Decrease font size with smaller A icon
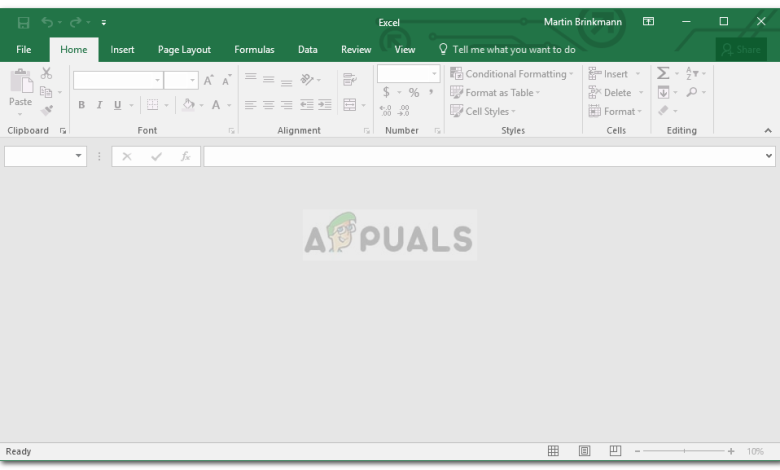The image size is (780, 470). 226,80
